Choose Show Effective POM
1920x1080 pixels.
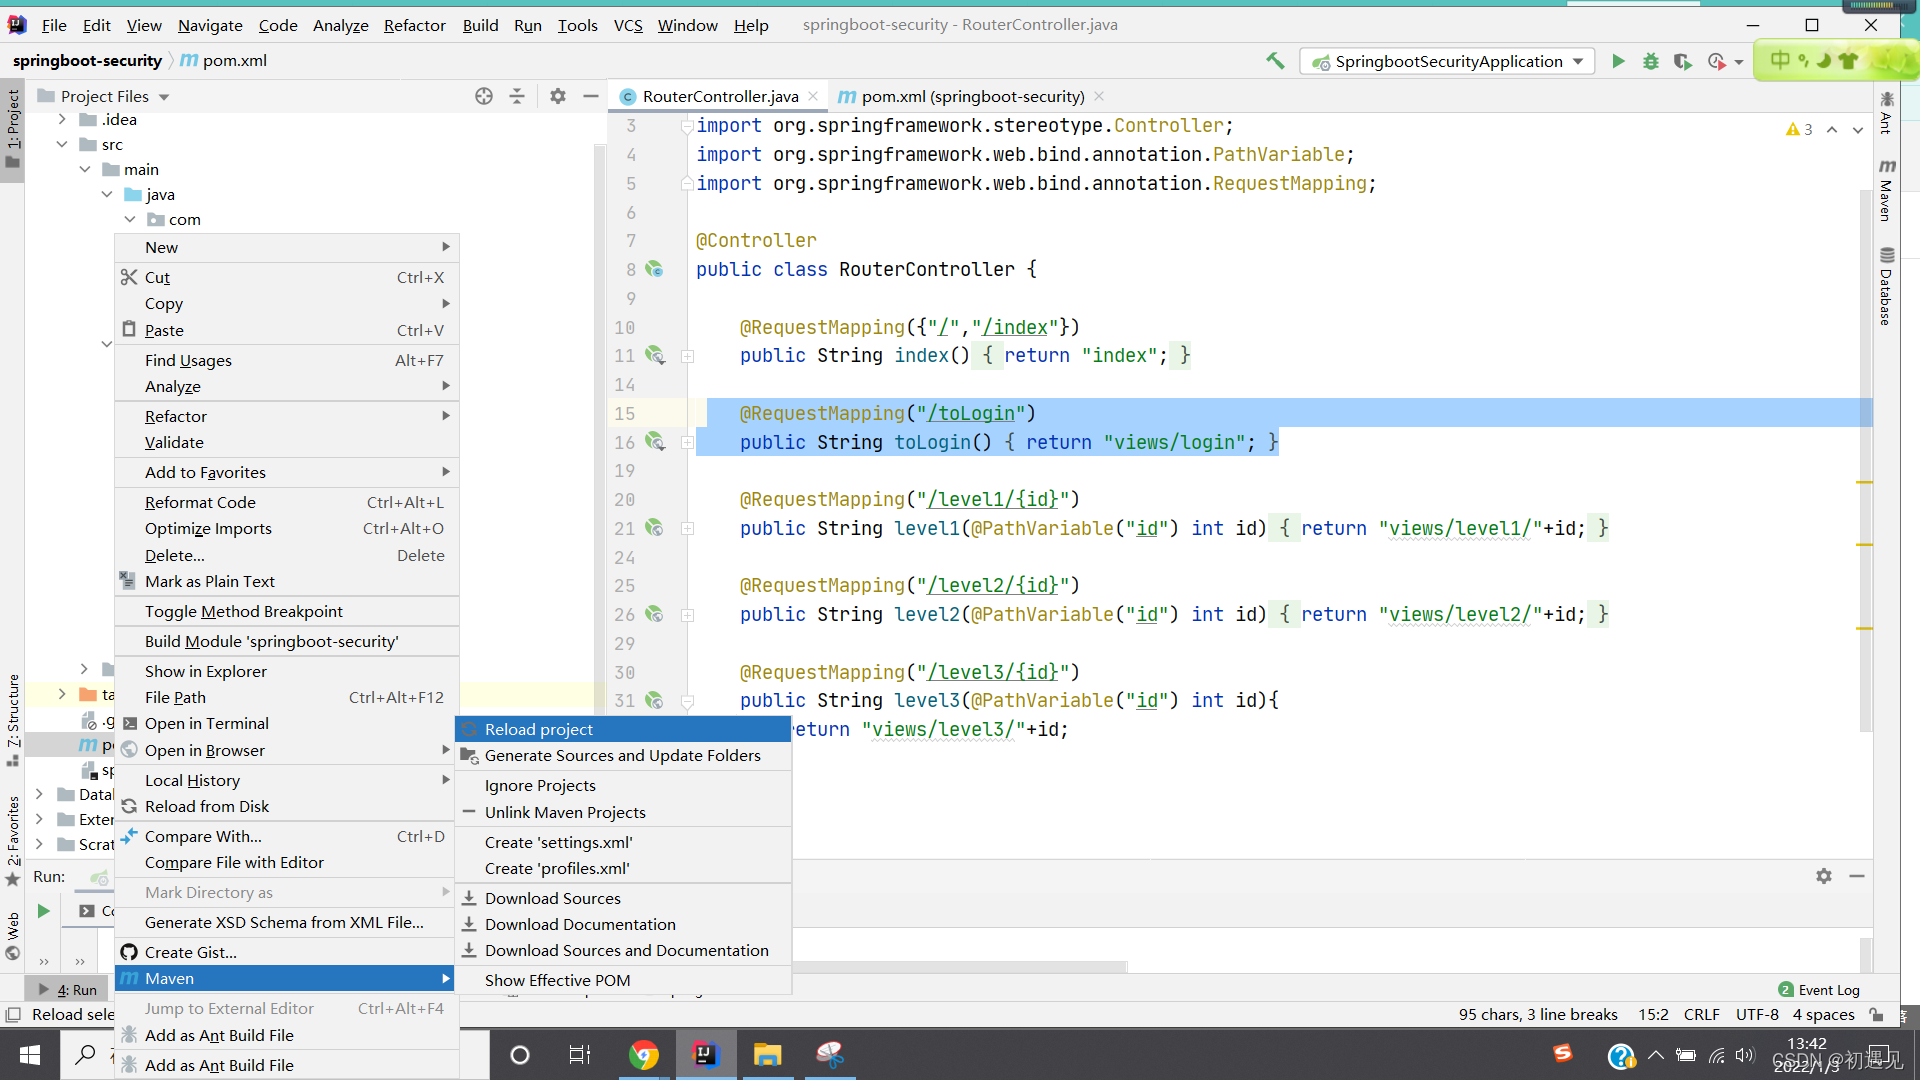coord(623,980)
